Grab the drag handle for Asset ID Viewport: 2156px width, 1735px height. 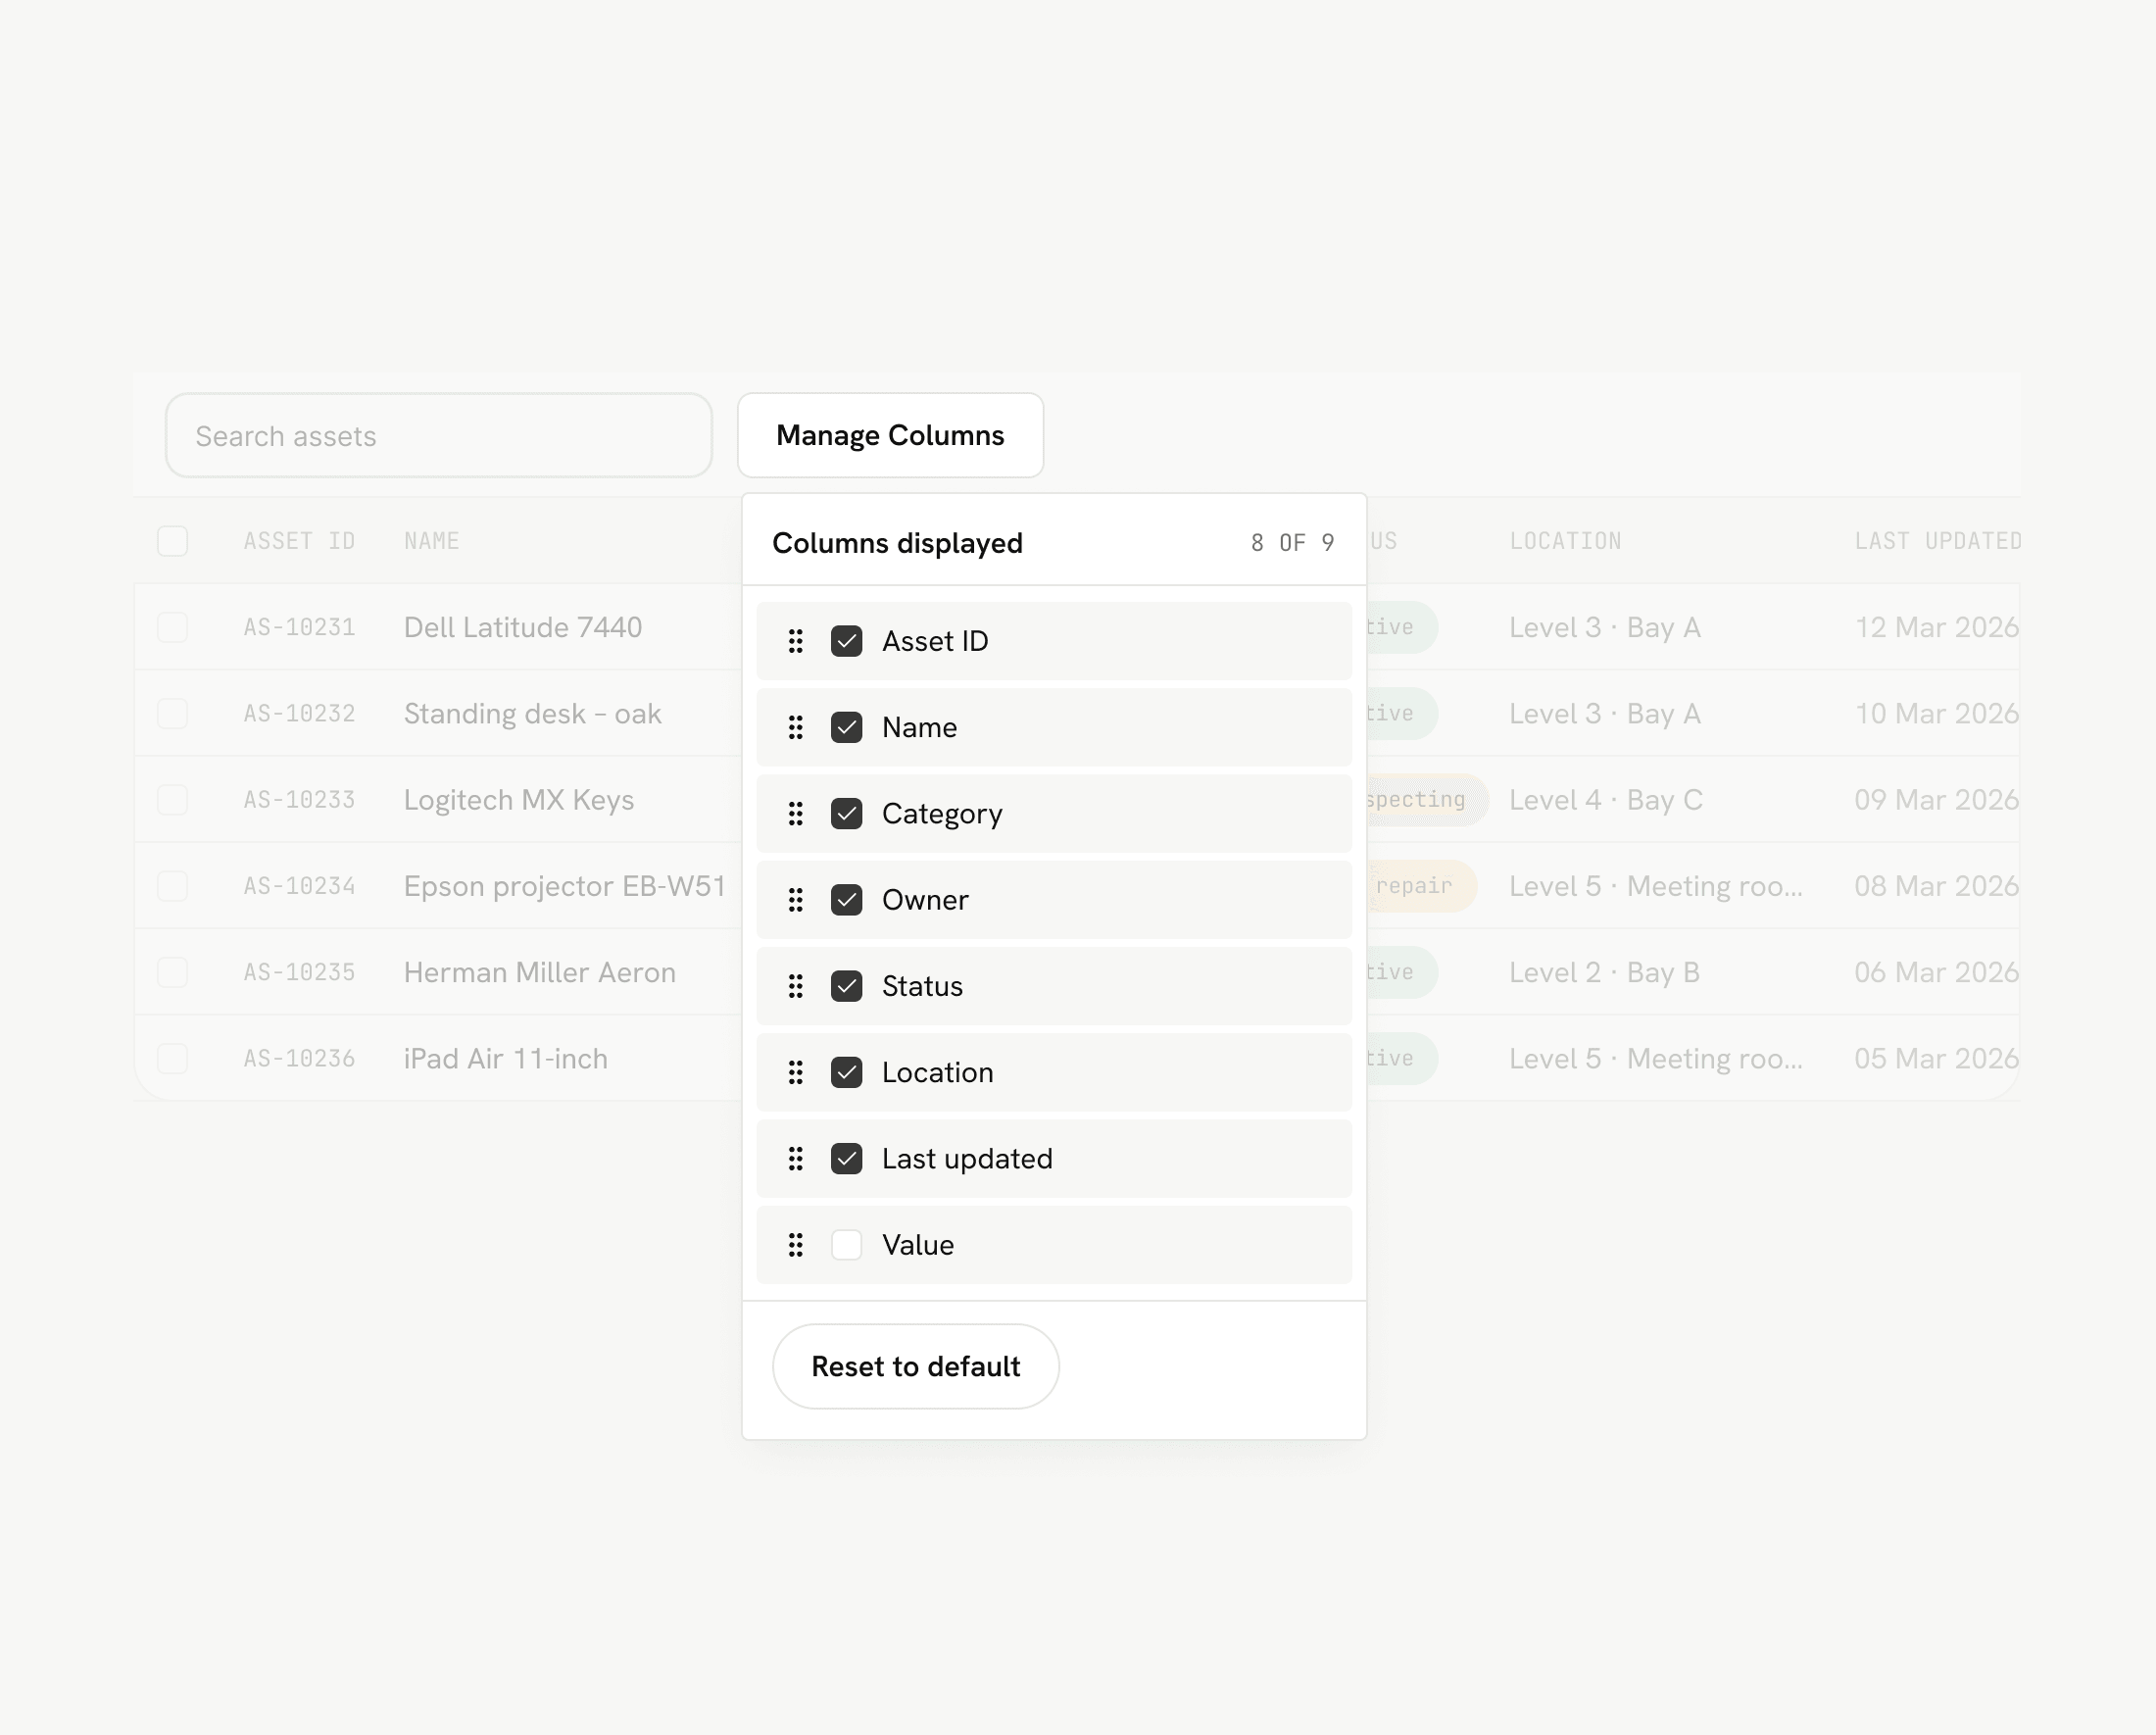pos(795,641)
